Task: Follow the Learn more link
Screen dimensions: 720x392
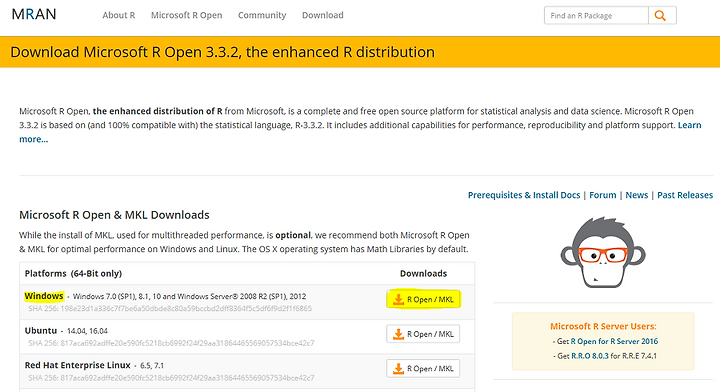Action: click(689, 125)
